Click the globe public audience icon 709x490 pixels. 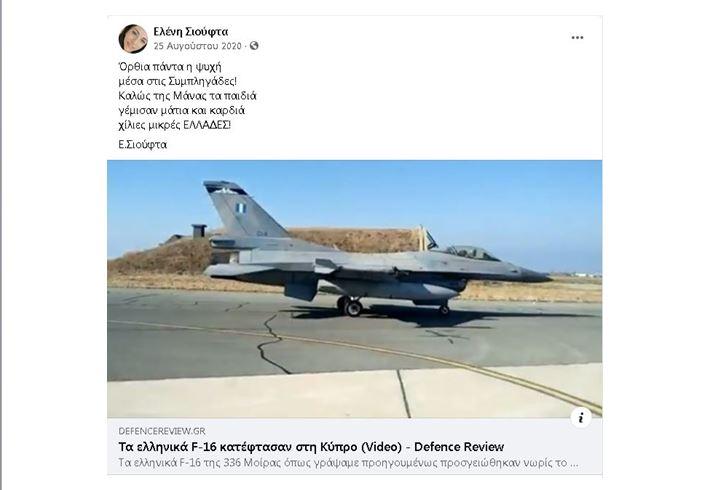click(x=254, y=46)
